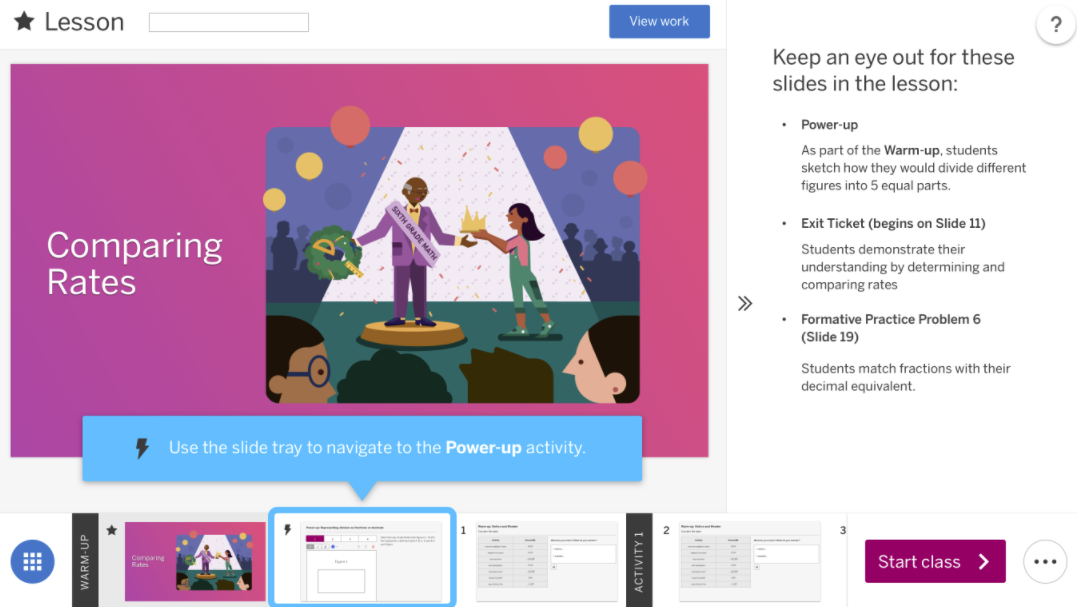Select the highlighted Power-up slide thumbnail
Image resolution: width=1077 pixels, height=607 pixels.
[x=363, y=558]
